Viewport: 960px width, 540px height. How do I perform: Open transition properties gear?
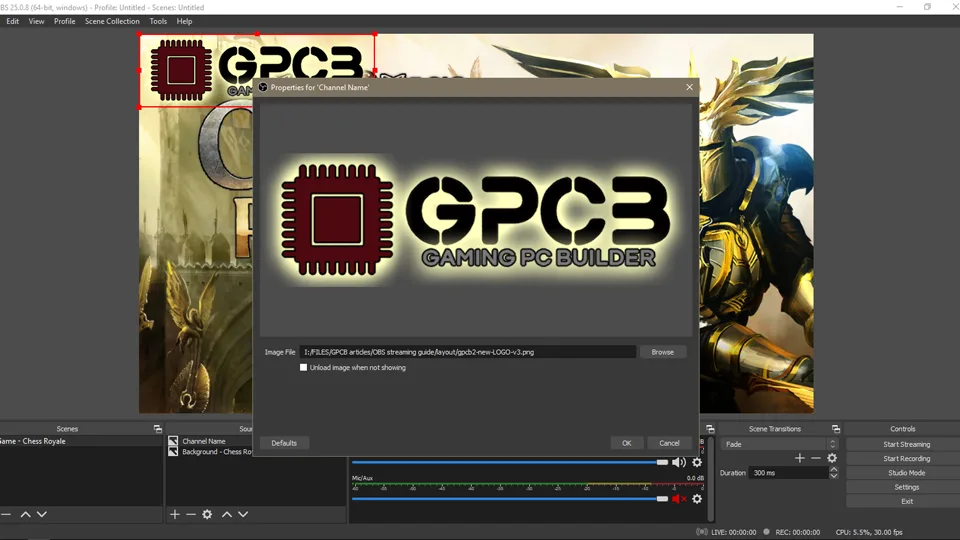click(x=831, y=458)
